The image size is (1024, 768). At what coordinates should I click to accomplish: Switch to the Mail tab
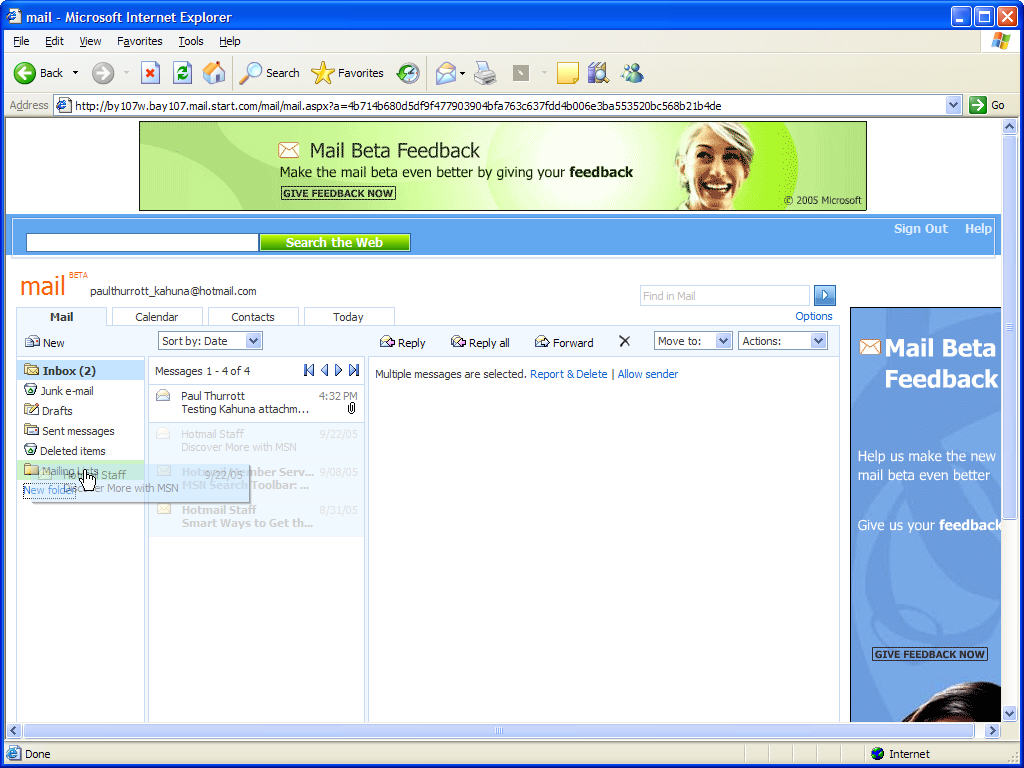point(61,317)
